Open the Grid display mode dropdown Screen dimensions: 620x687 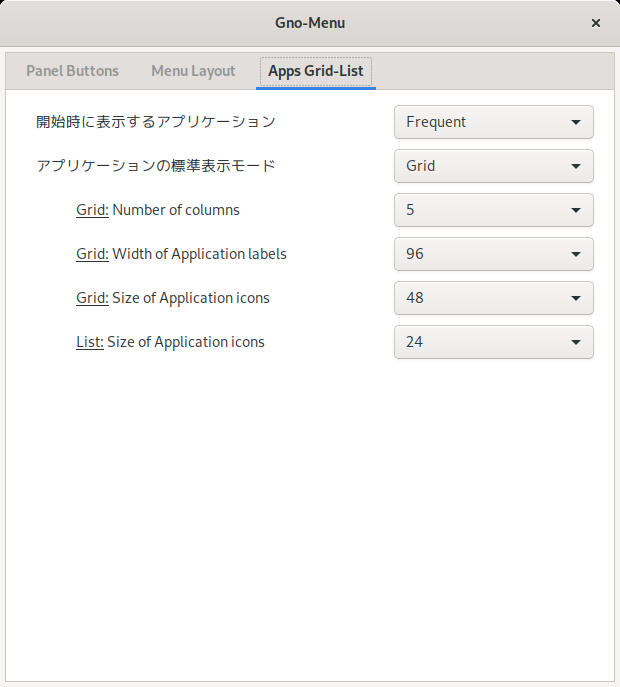coord(494,166)
